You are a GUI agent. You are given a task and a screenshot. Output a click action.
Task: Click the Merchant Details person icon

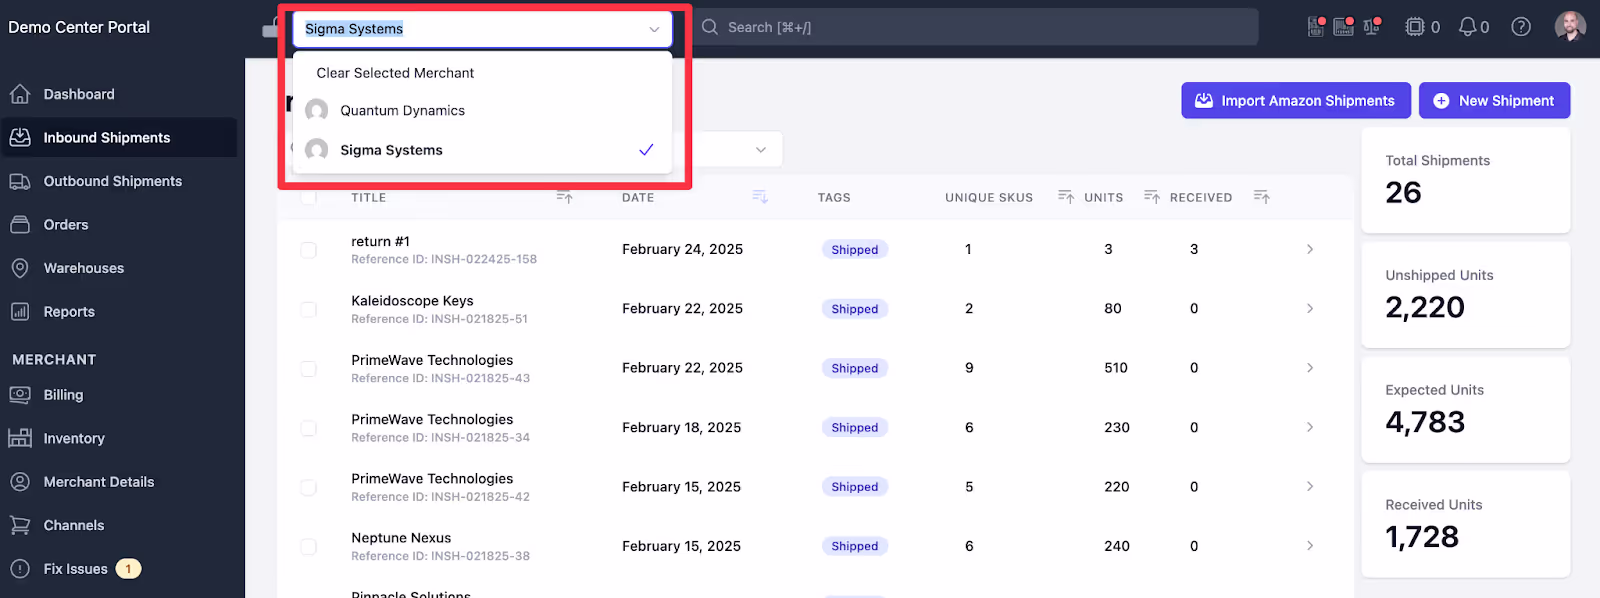(x=20, y=482)
